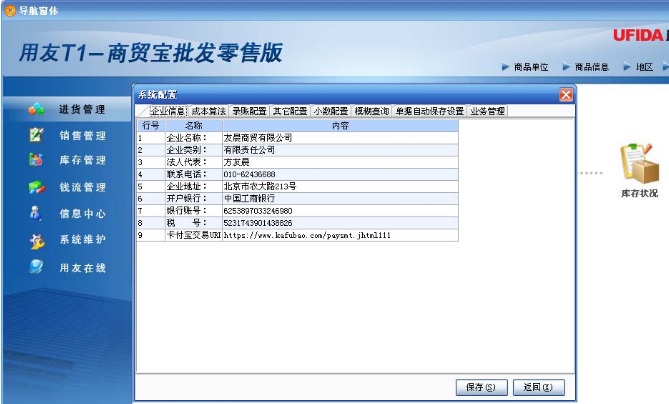Go to the 单据自动保存设置 tab

click(x=430, y=111)
